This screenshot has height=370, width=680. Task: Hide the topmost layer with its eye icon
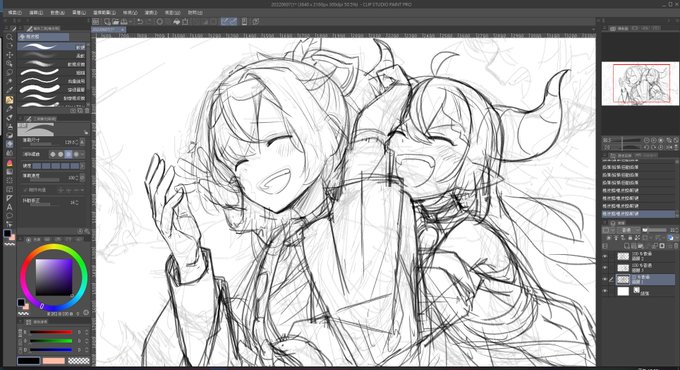click(x=605, y=256)
